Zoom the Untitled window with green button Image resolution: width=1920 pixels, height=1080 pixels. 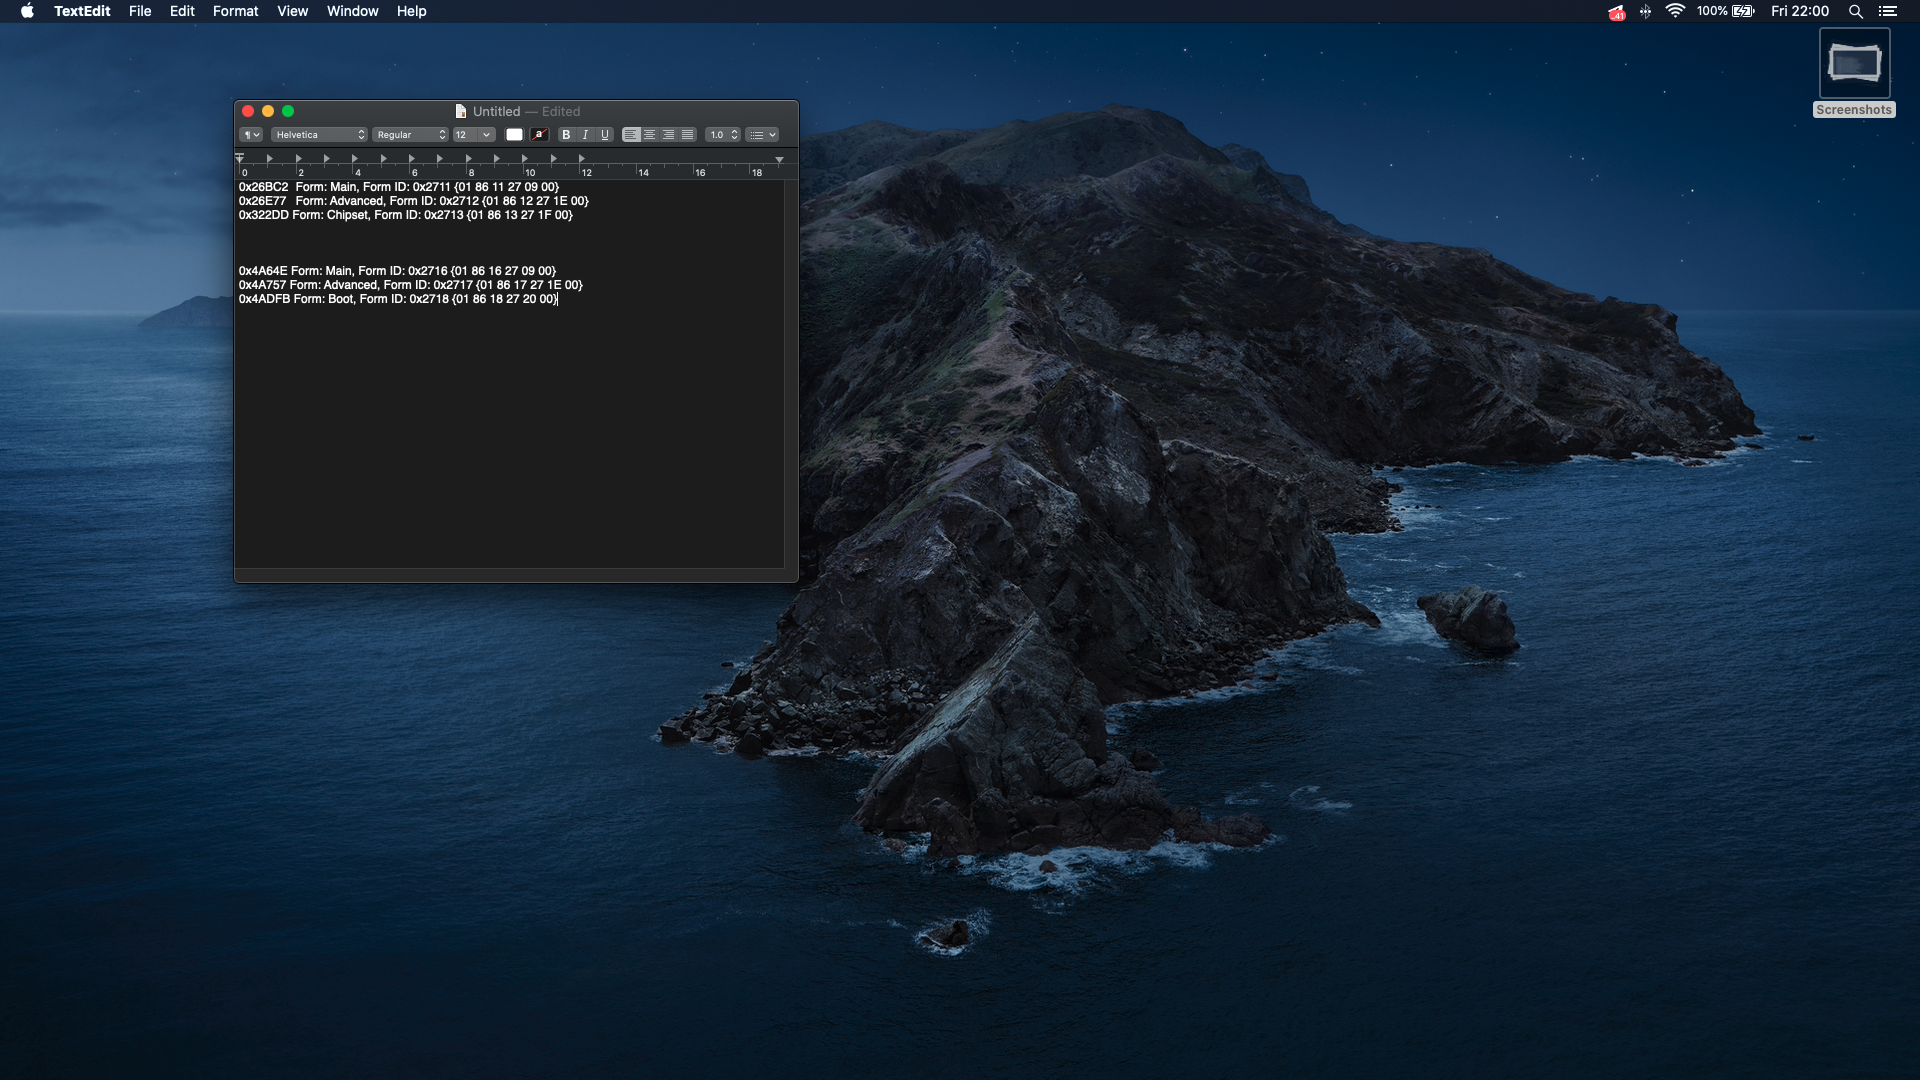(x=288, y=111)
